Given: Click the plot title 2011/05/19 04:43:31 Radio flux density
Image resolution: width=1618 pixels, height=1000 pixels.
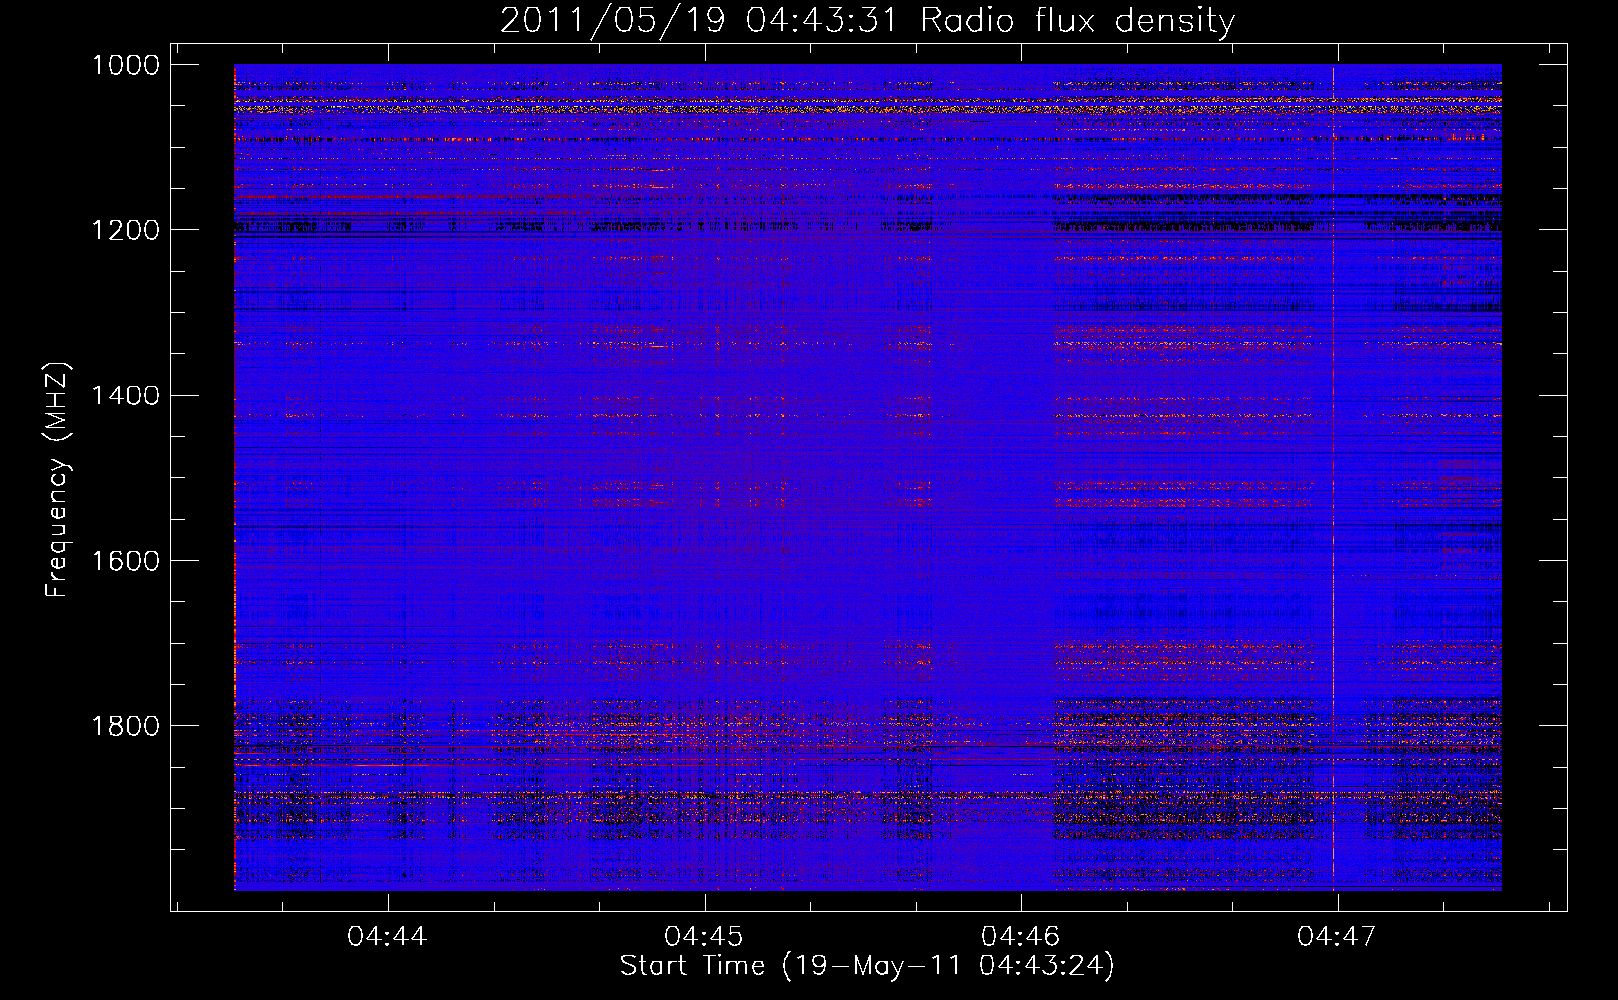Looking at the screenshot, I should click(x=867, y=20).
